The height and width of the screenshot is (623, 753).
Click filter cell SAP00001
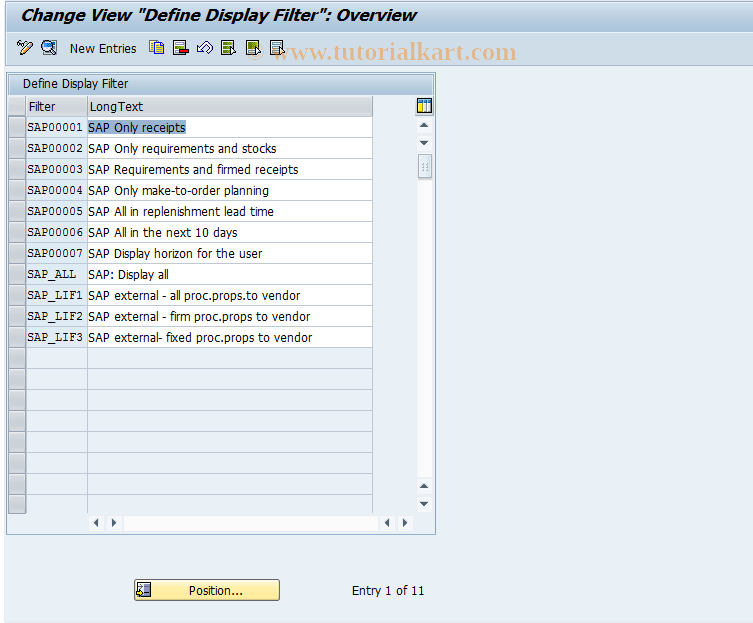[x=57, y=127]
